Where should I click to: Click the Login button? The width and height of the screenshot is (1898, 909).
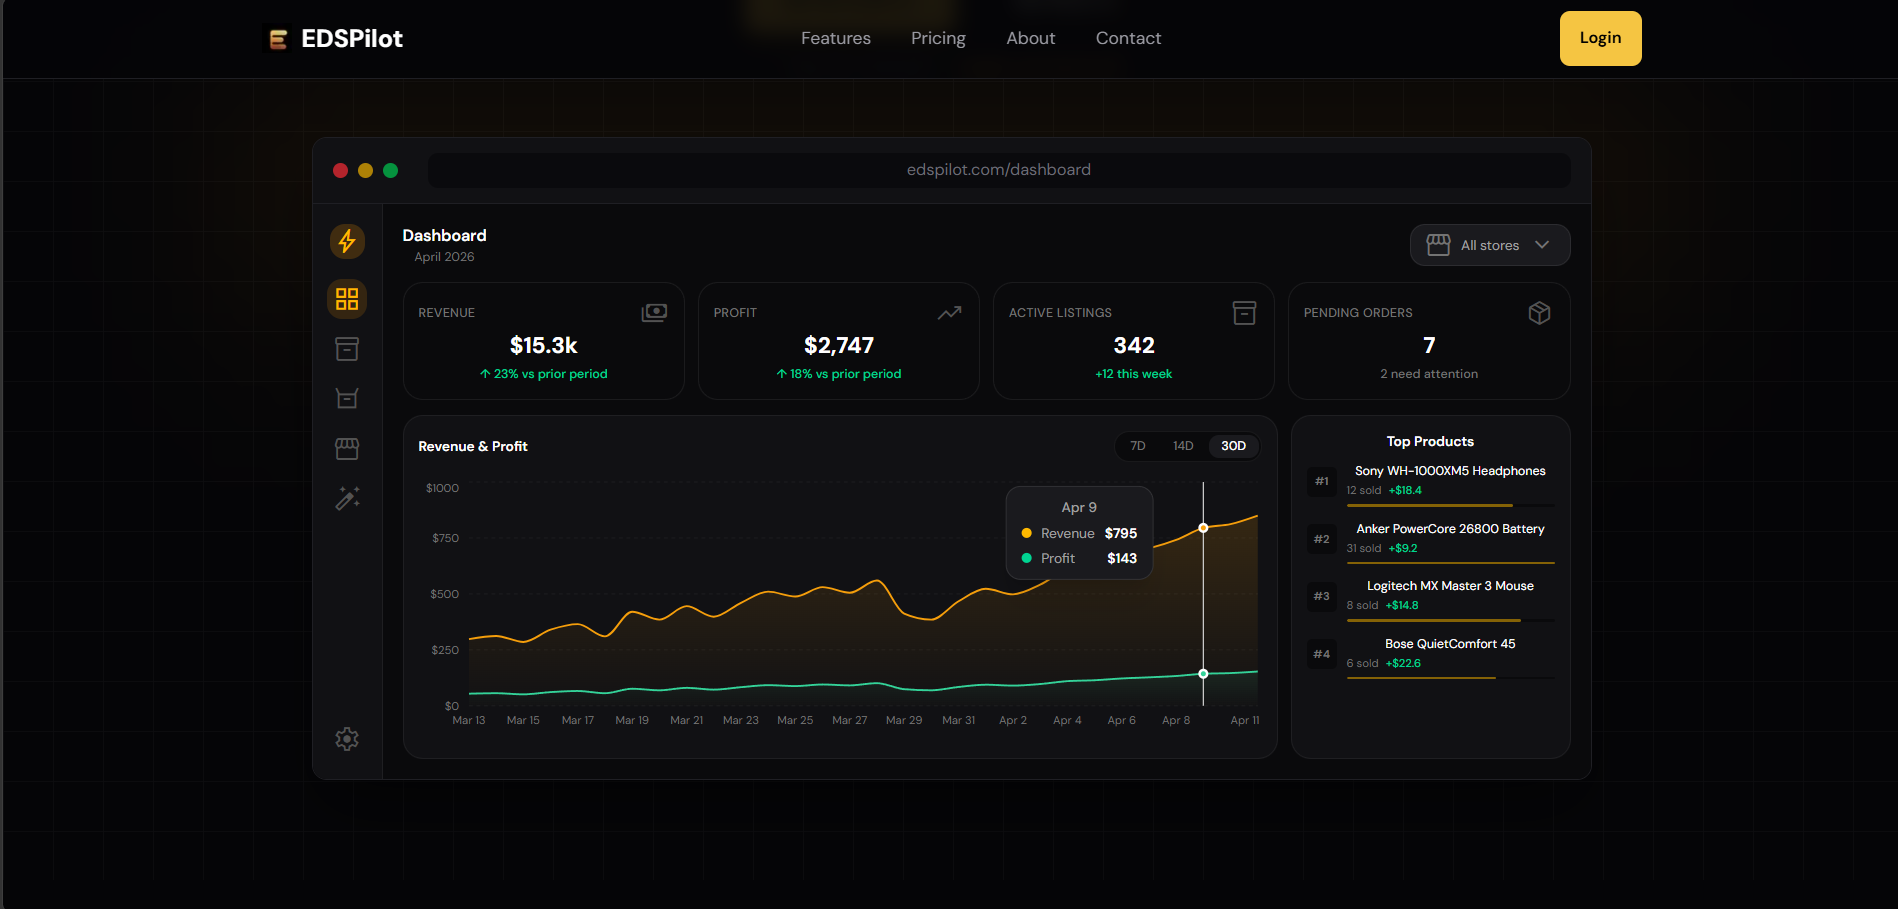(x=1600, y=38)
